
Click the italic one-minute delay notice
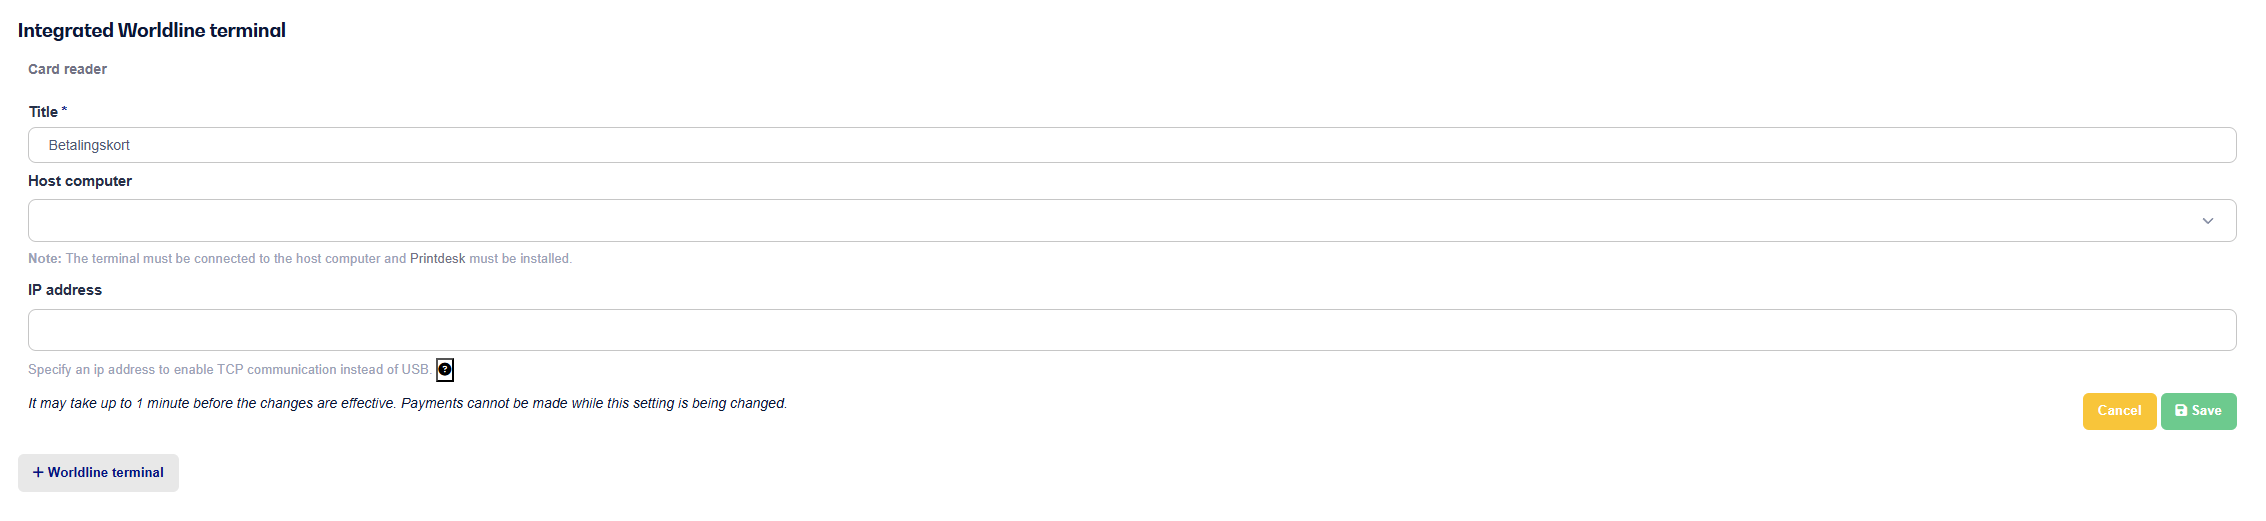point(408,404)
